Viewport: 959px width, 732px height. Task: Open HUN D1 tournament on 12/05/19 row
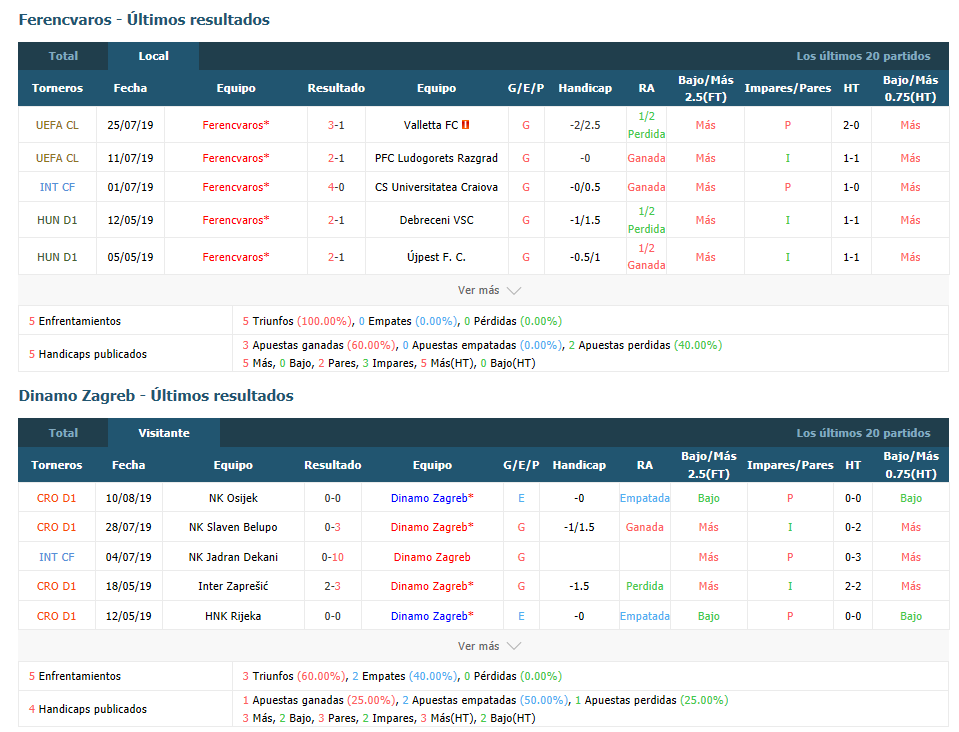[x=57, y=220]
